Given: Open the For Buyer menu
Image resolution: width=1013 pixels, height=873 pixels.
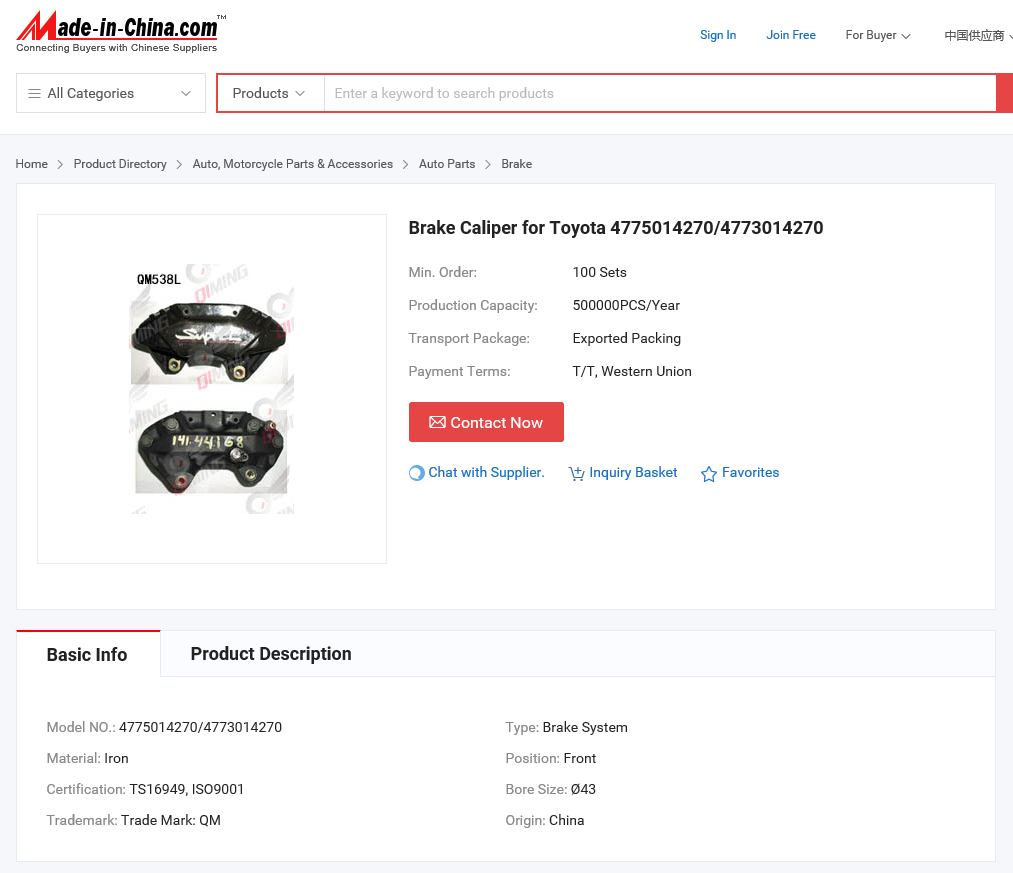Looking at the screenshot, I should 877,35.
